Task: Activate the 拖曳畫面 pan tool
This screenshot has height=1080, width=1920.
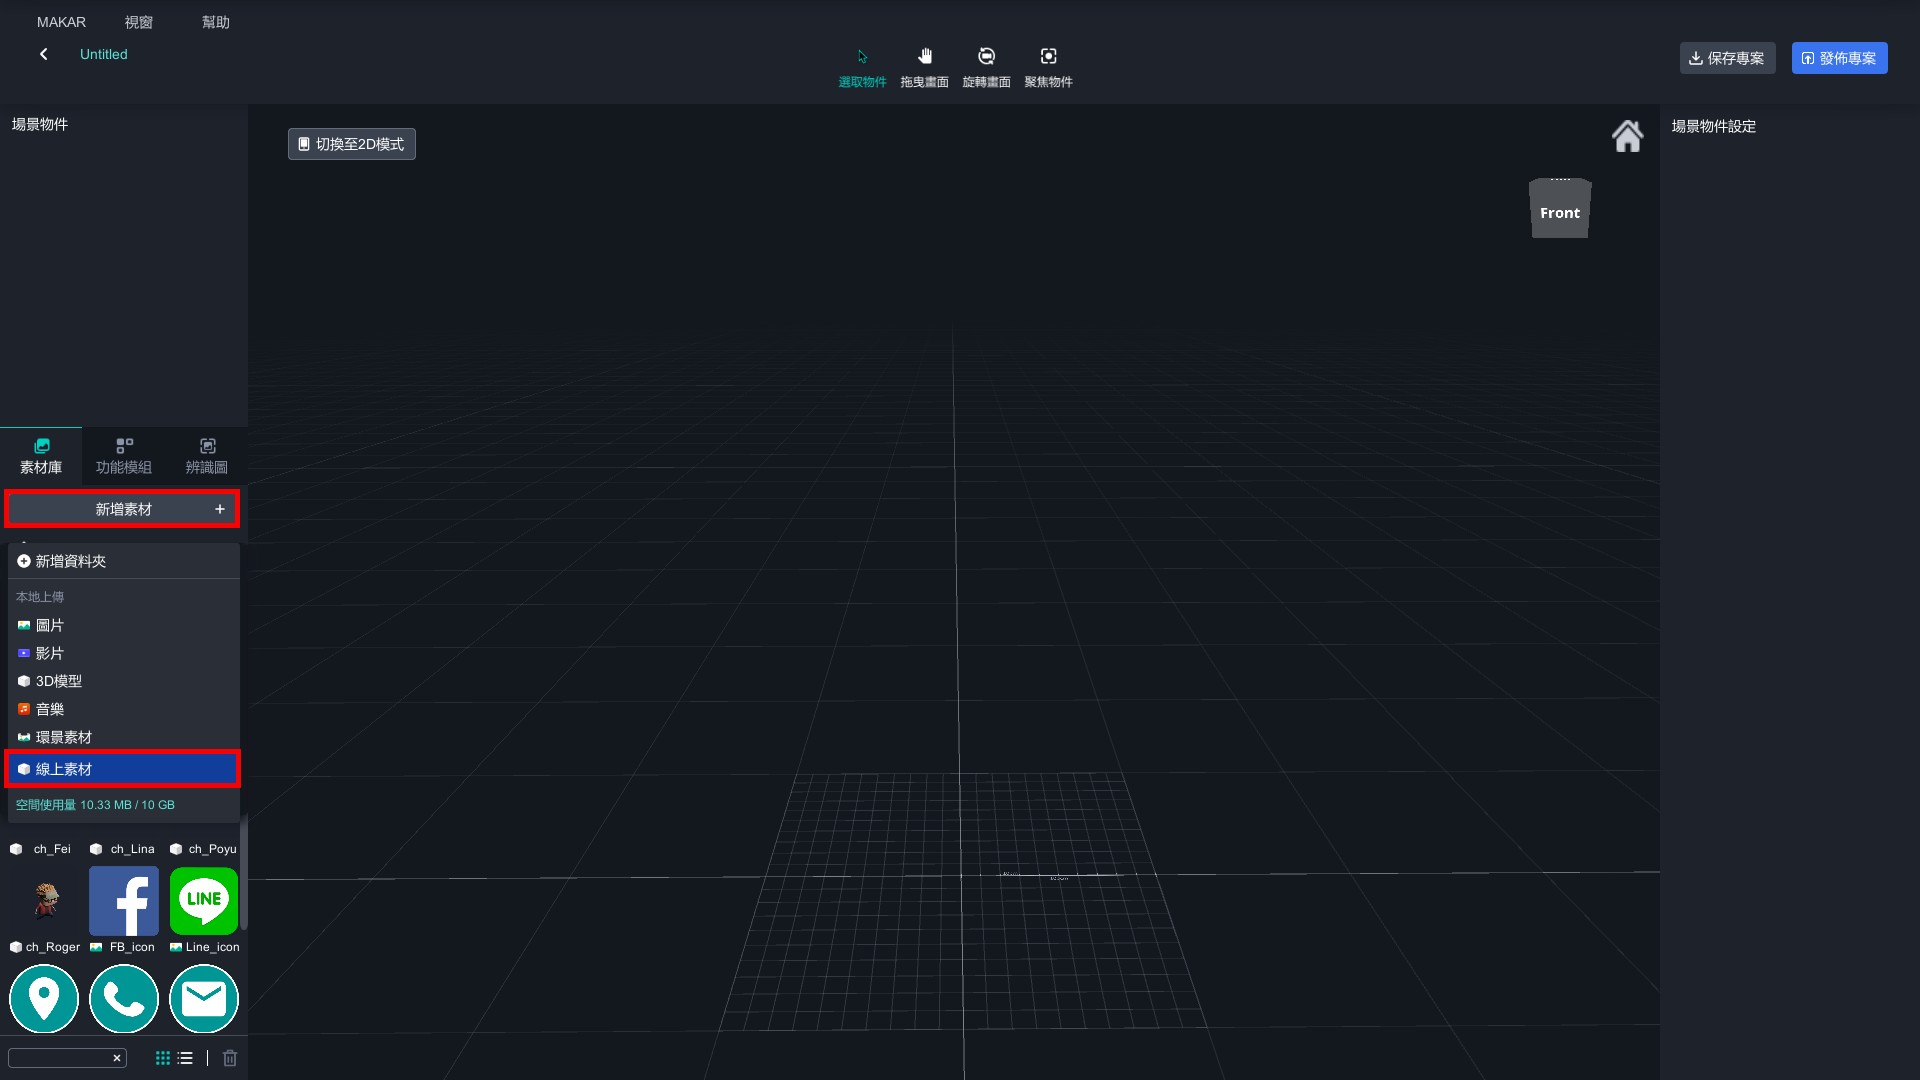Action: [924, 66]
